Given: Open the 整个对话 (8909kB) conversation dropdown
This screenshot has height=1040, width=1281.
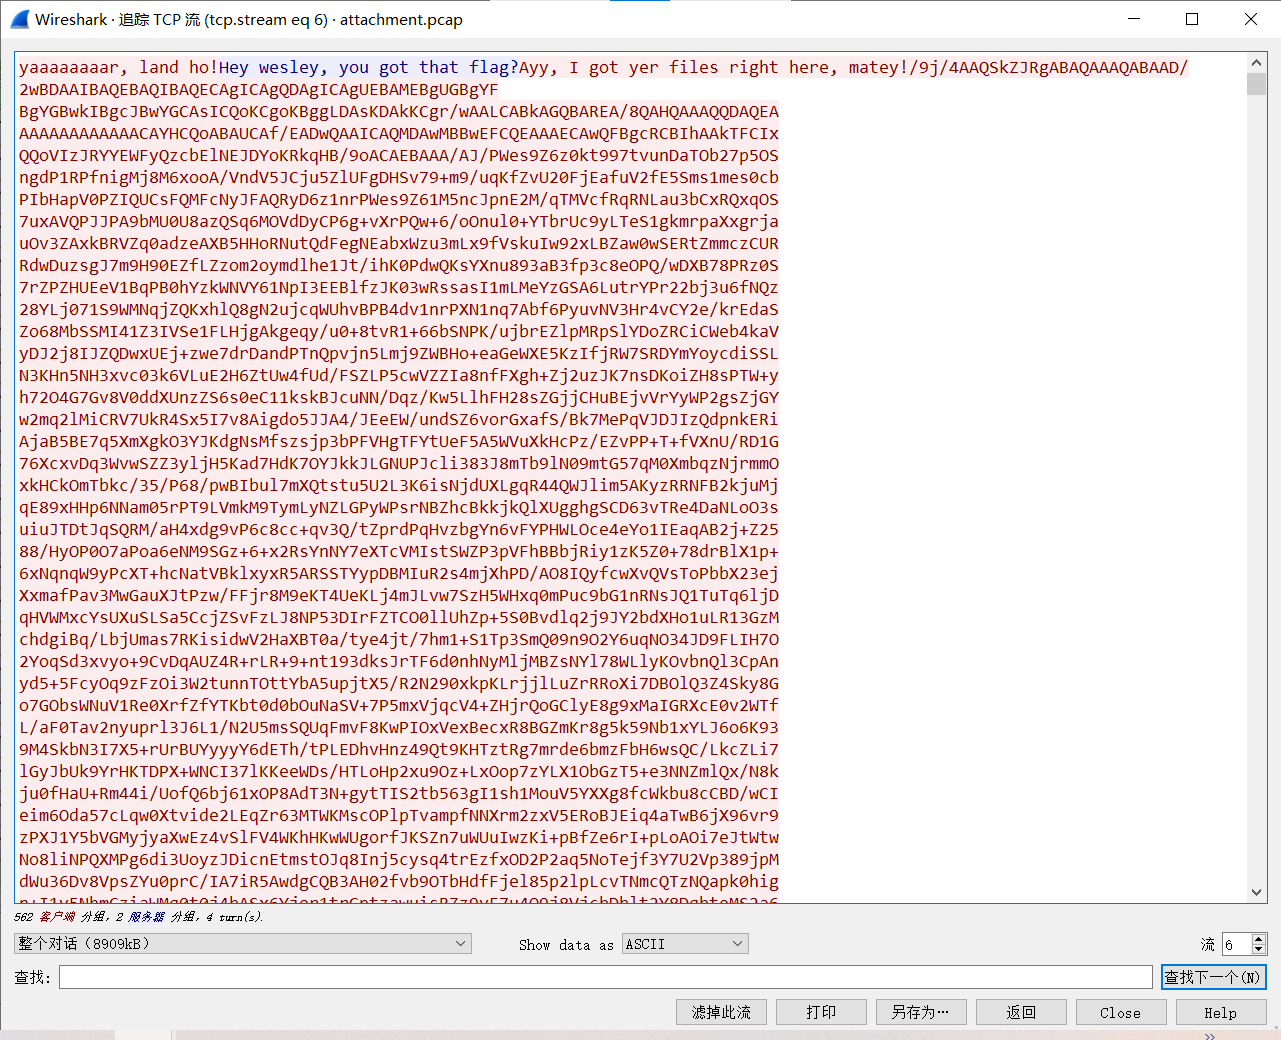Looking at the screenshot, I should pyautogui.click(x=242, y=944).
